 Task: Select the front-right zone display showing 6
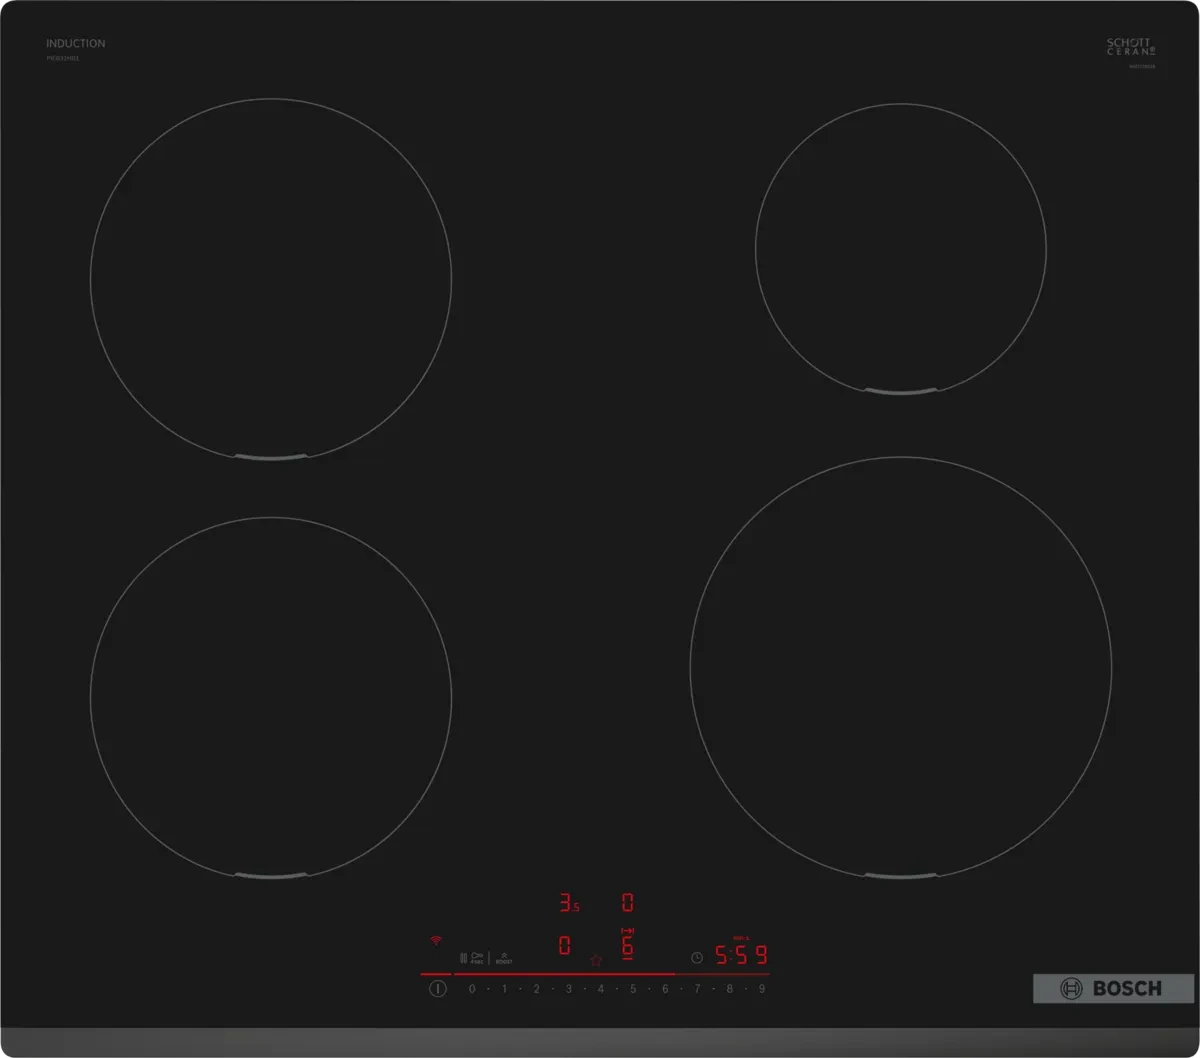click(627, 945)
